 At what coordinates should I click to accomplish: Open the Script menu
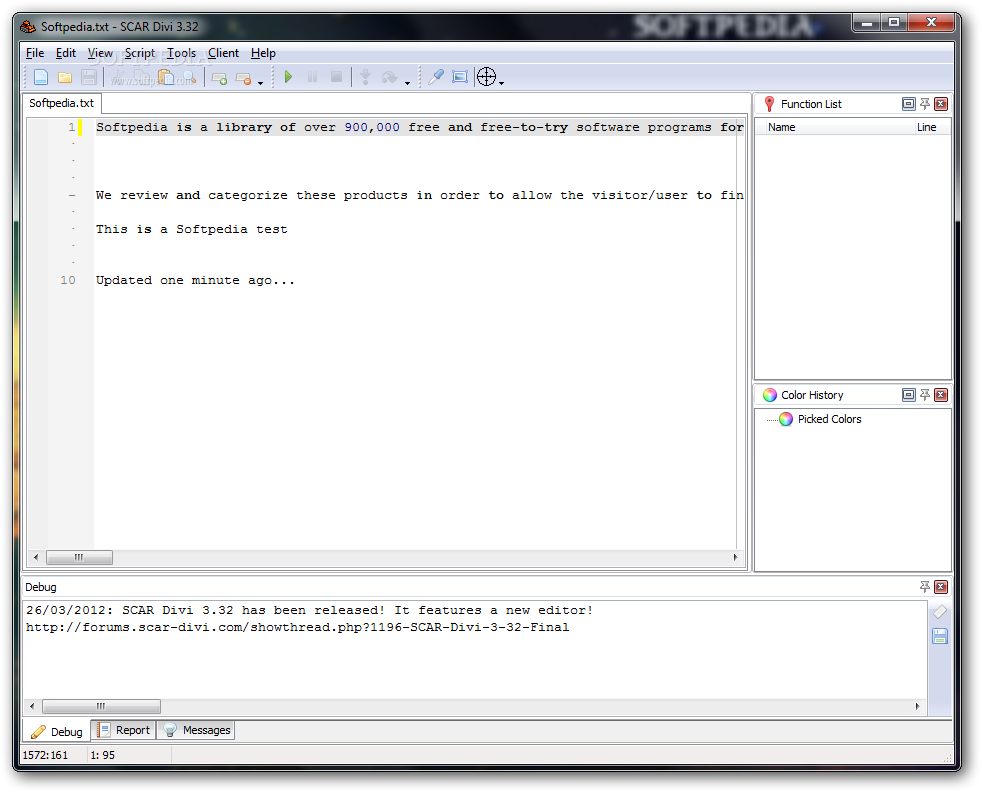tap(140, 53)
